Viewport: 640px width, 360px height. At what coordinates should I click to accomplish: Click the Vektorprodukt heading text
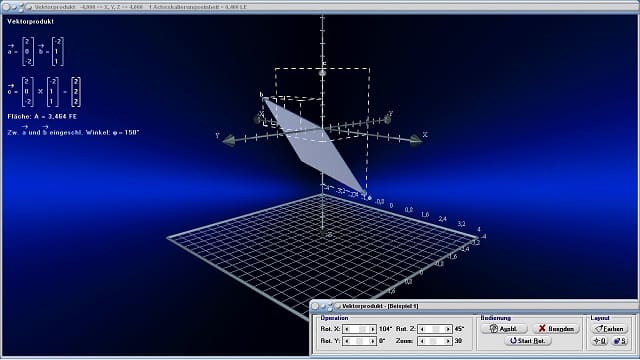click(31, 22)
